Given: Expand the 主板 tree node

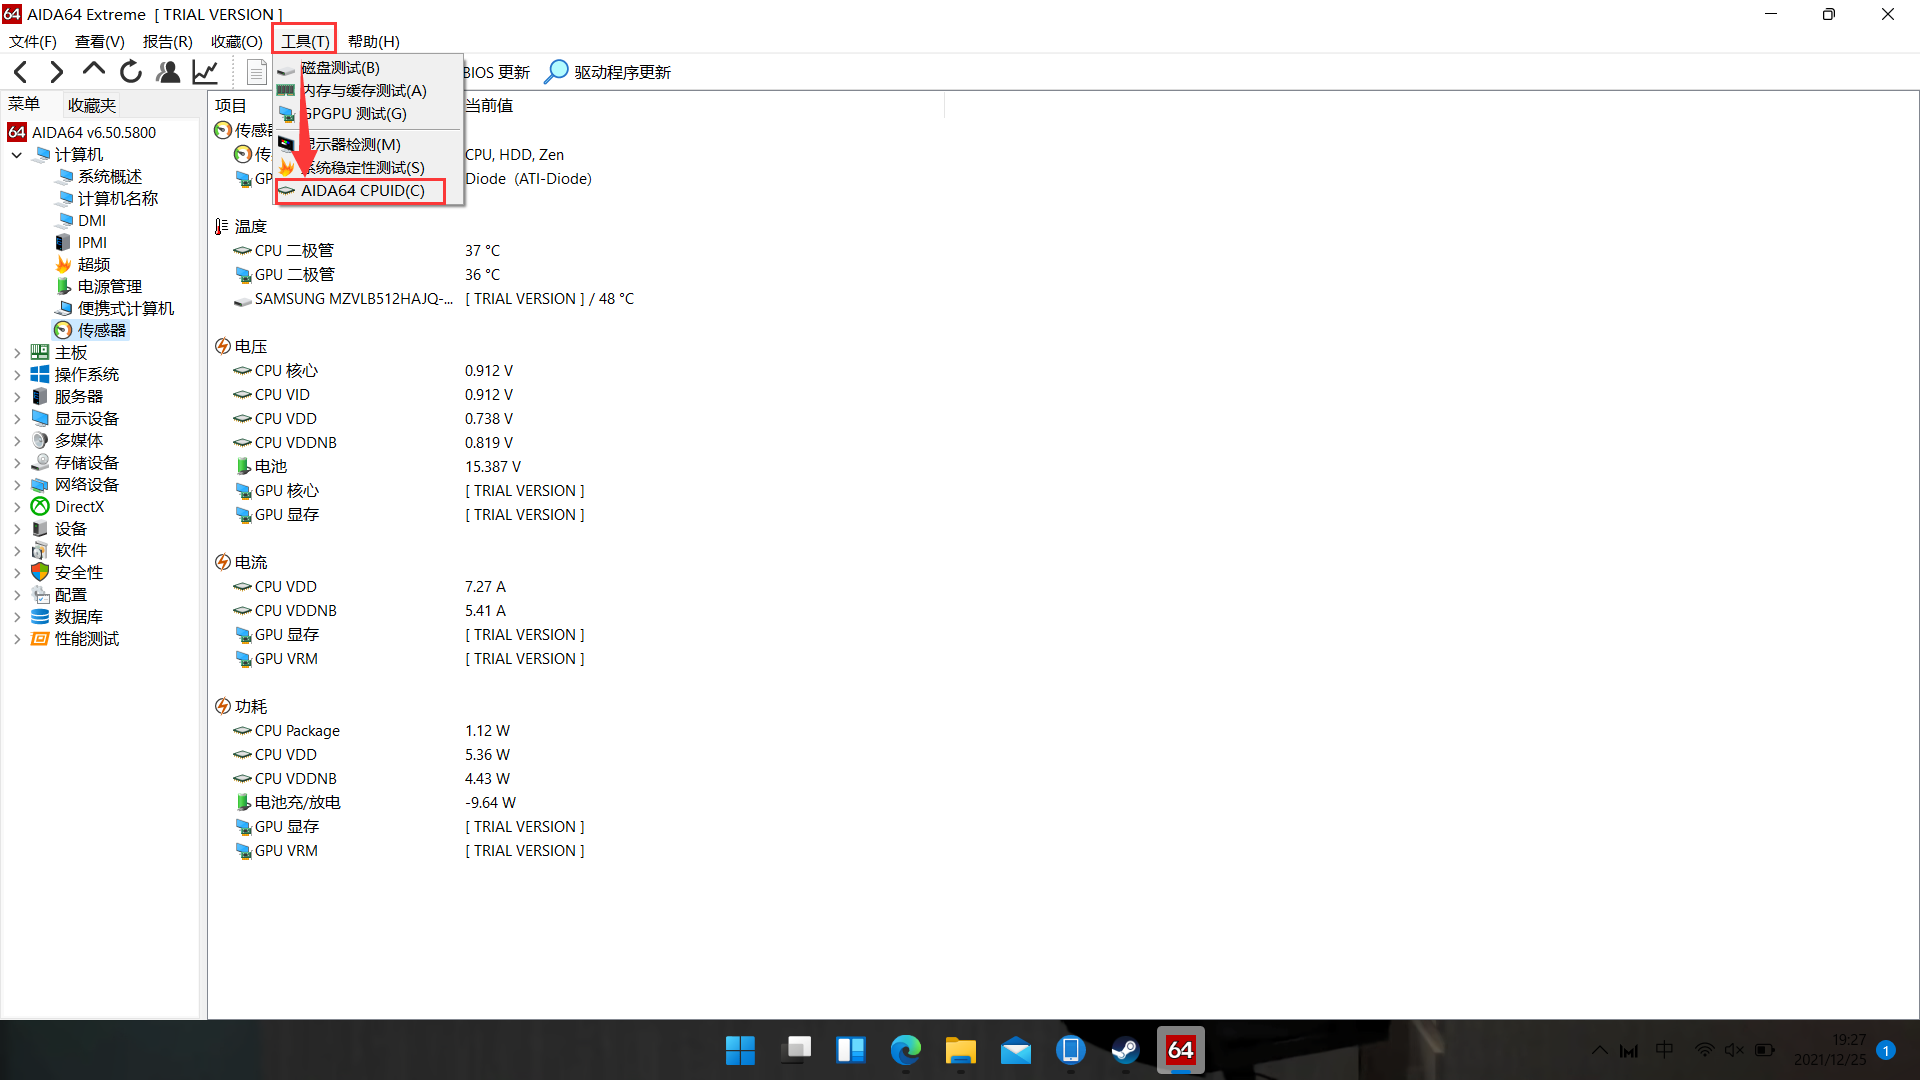Looking at the screenshot, I should click(17, 353).
